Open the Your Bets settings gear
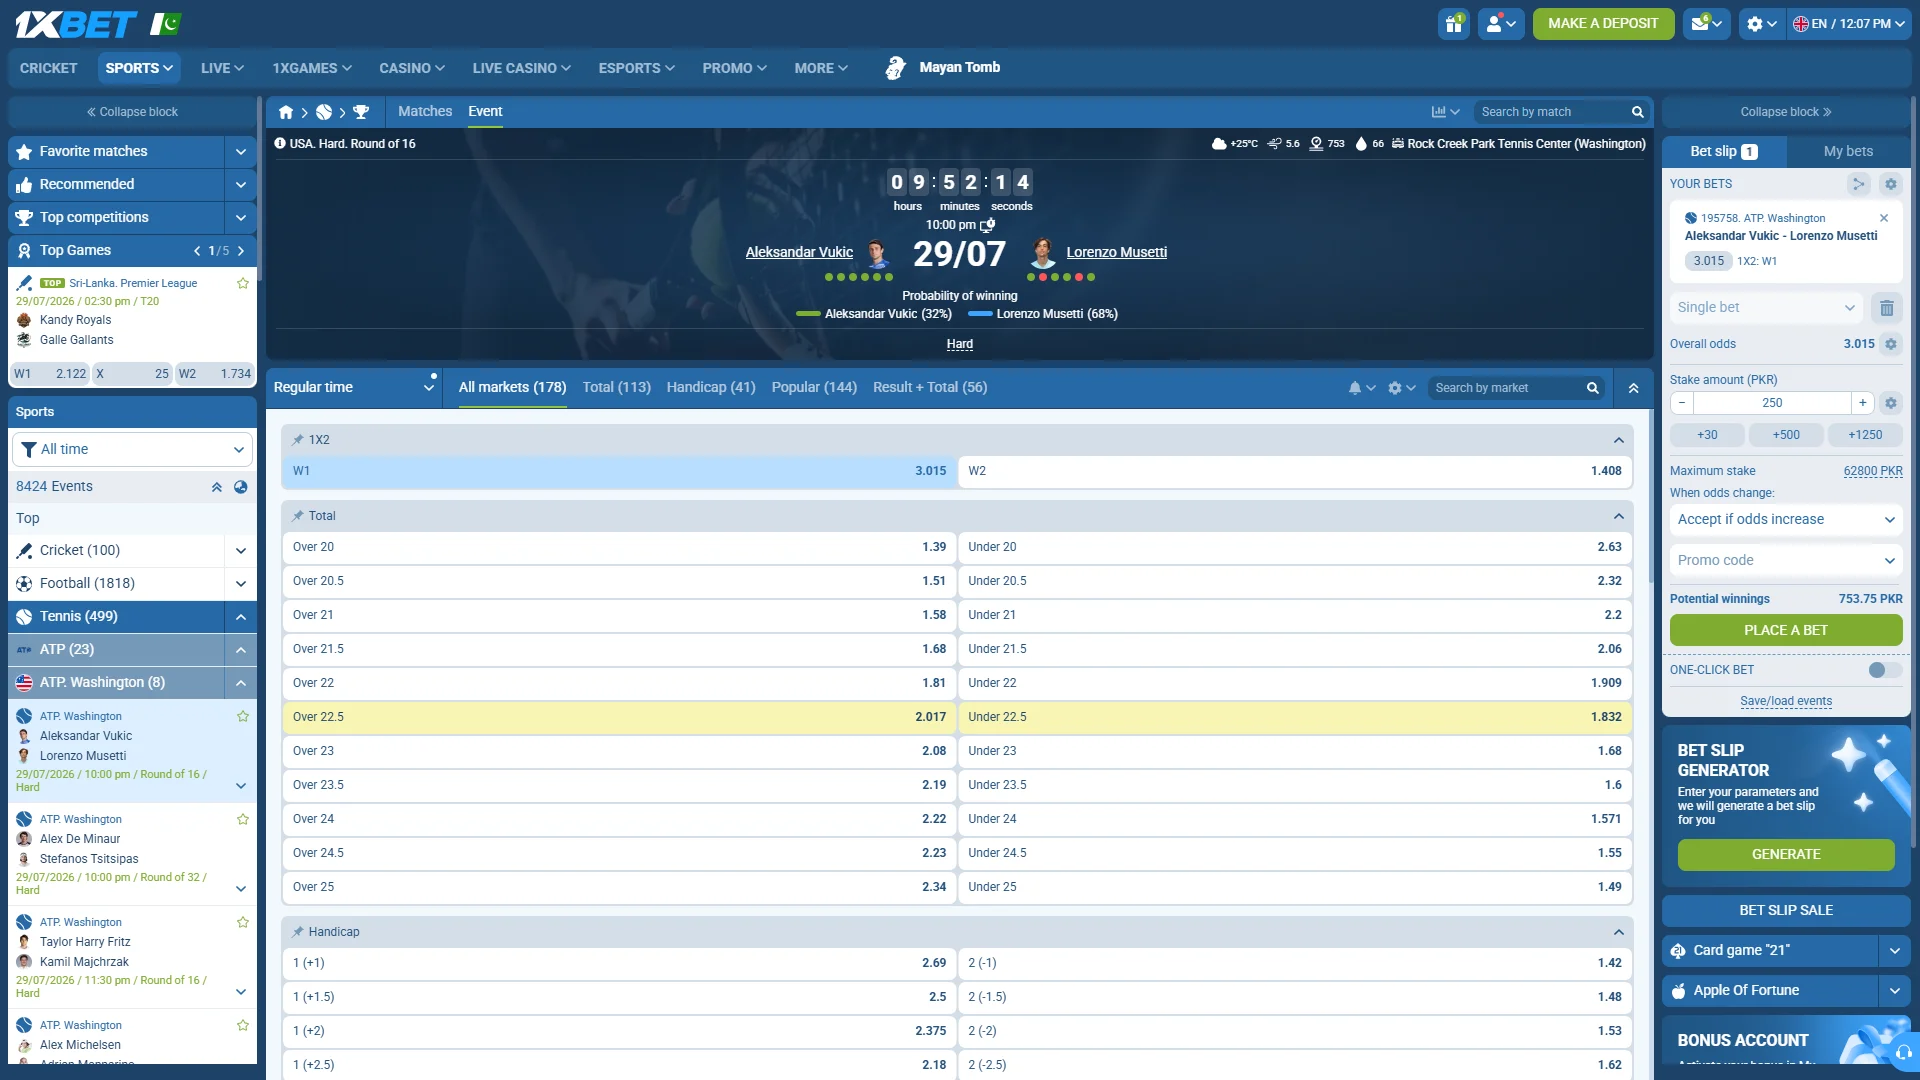 (1890, 184)
